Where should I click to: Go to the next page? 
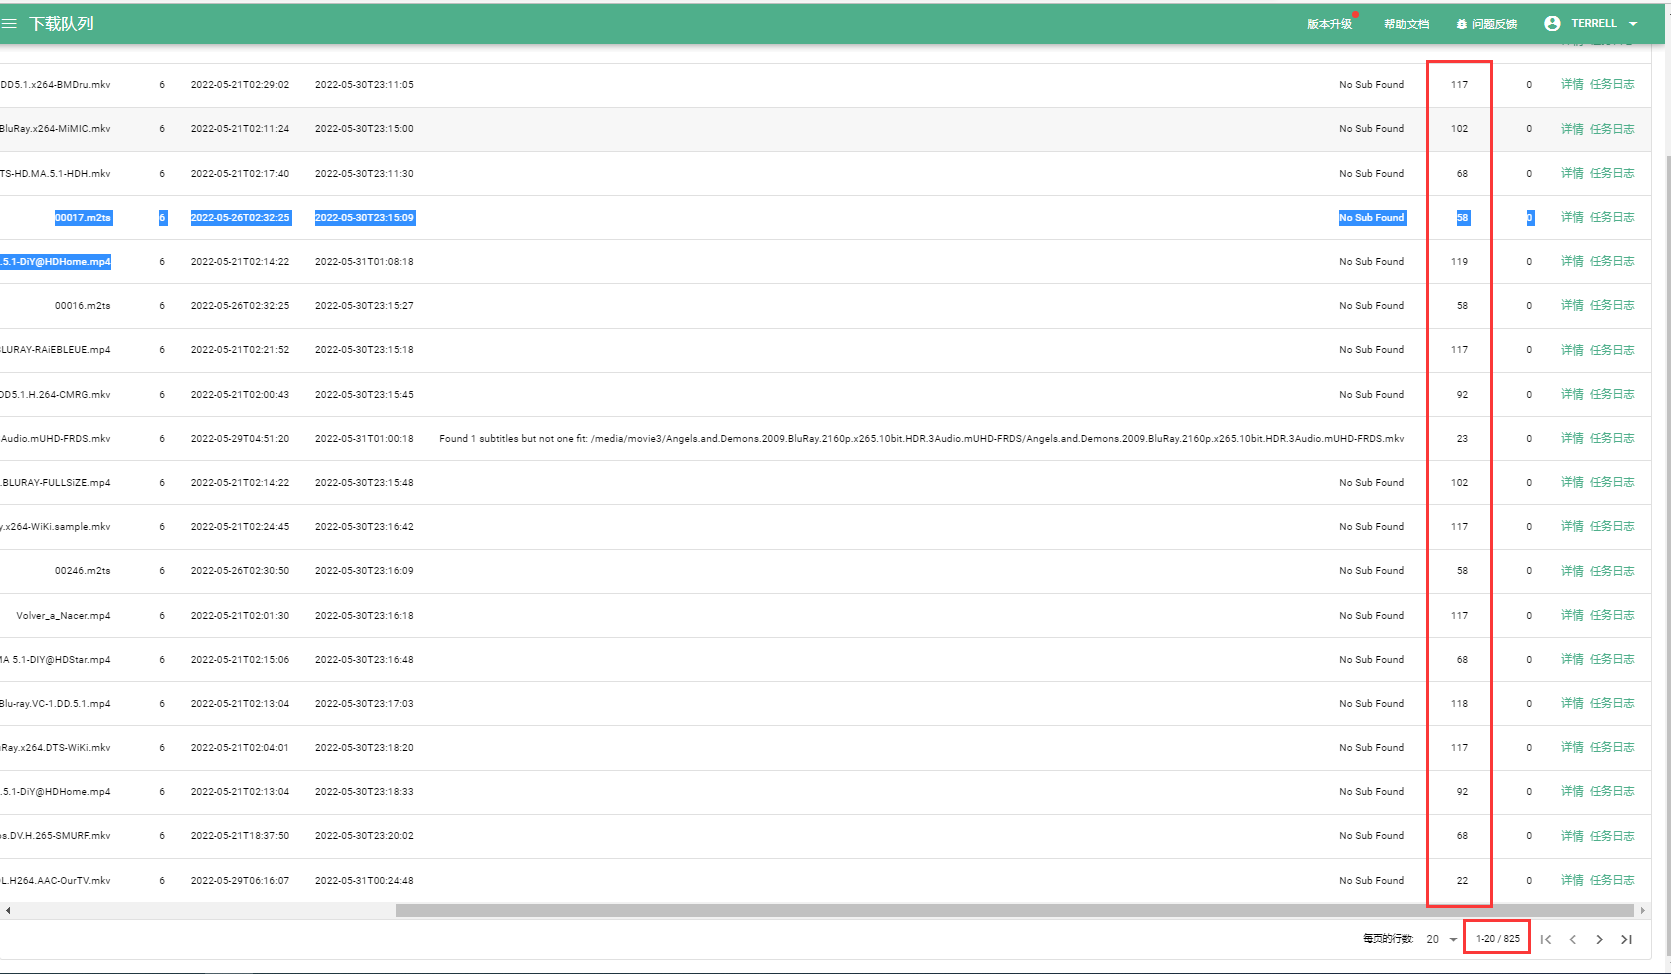click(x=1600, y=939)
